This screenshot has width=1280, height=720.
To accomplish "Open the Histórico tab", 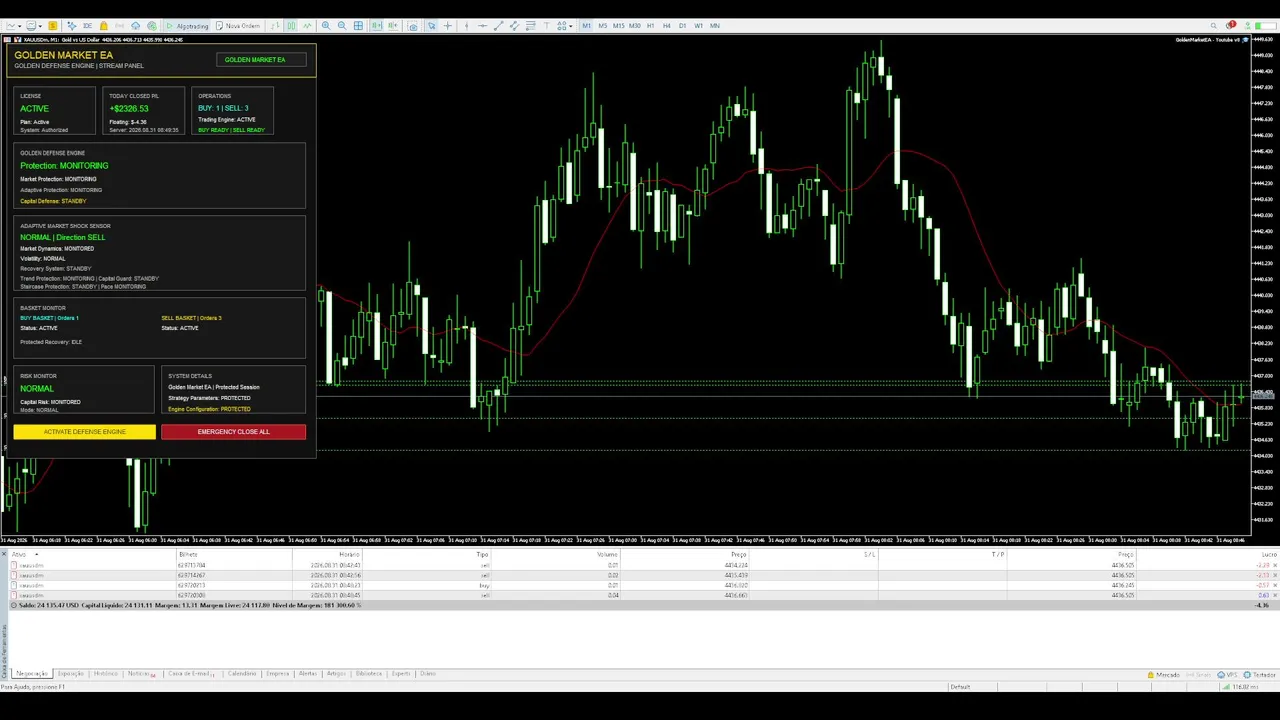I will (106, 674).
